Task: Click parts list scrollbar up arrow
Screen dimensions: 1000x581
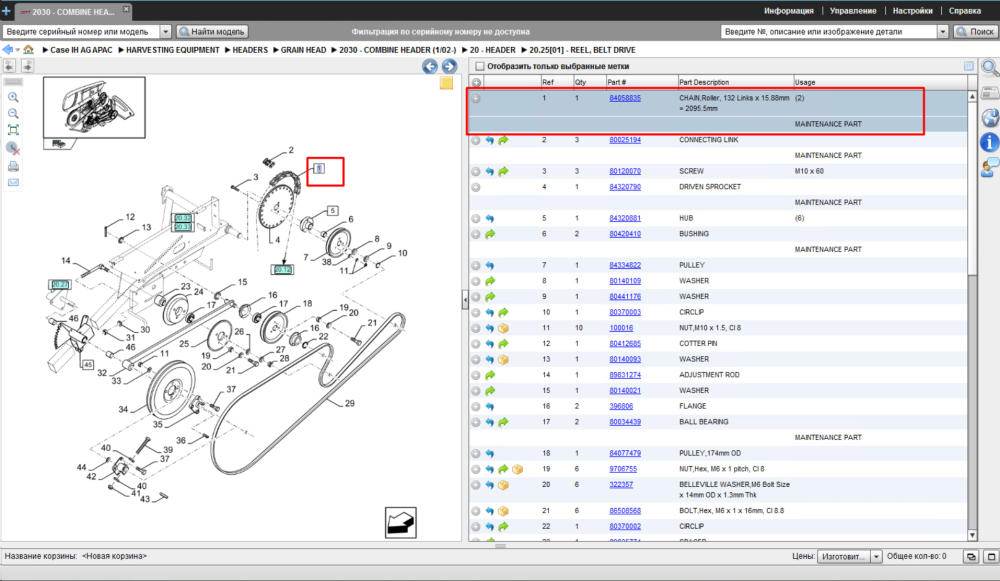Action: coord(972,96)
